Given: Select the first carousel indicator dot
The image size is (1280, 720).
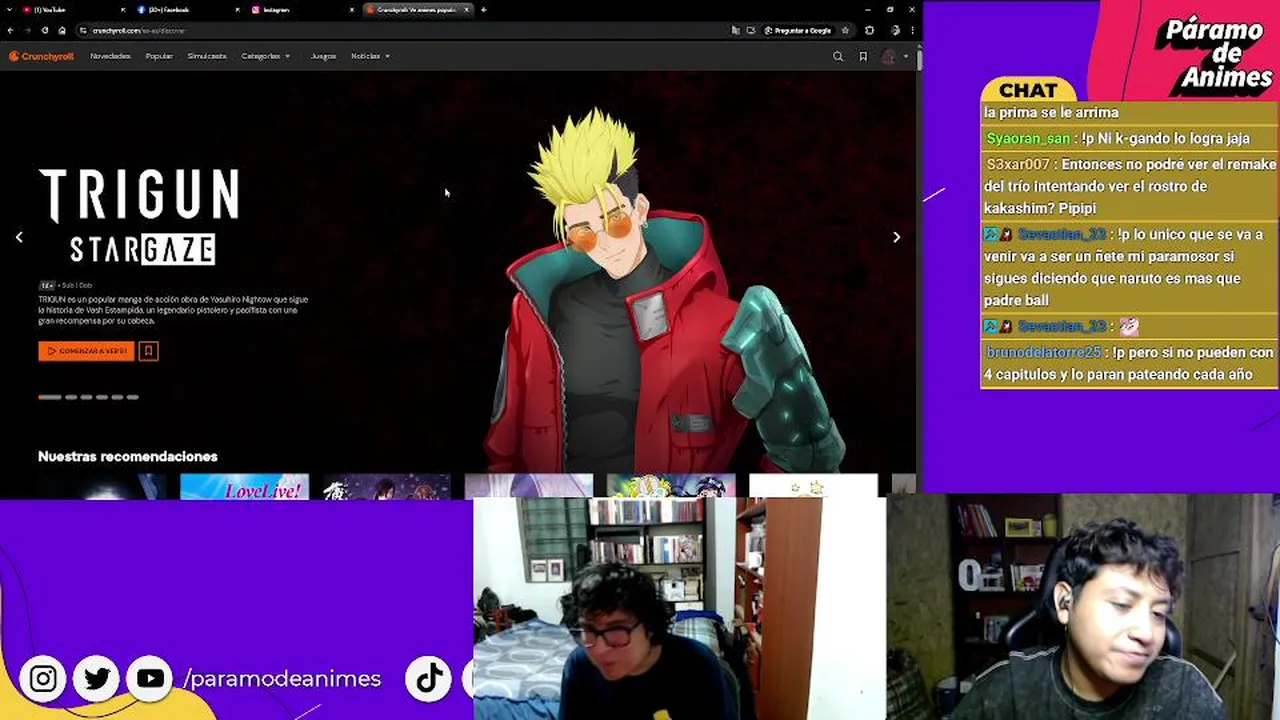Looking at the screenshot, I should pos(49,397).
